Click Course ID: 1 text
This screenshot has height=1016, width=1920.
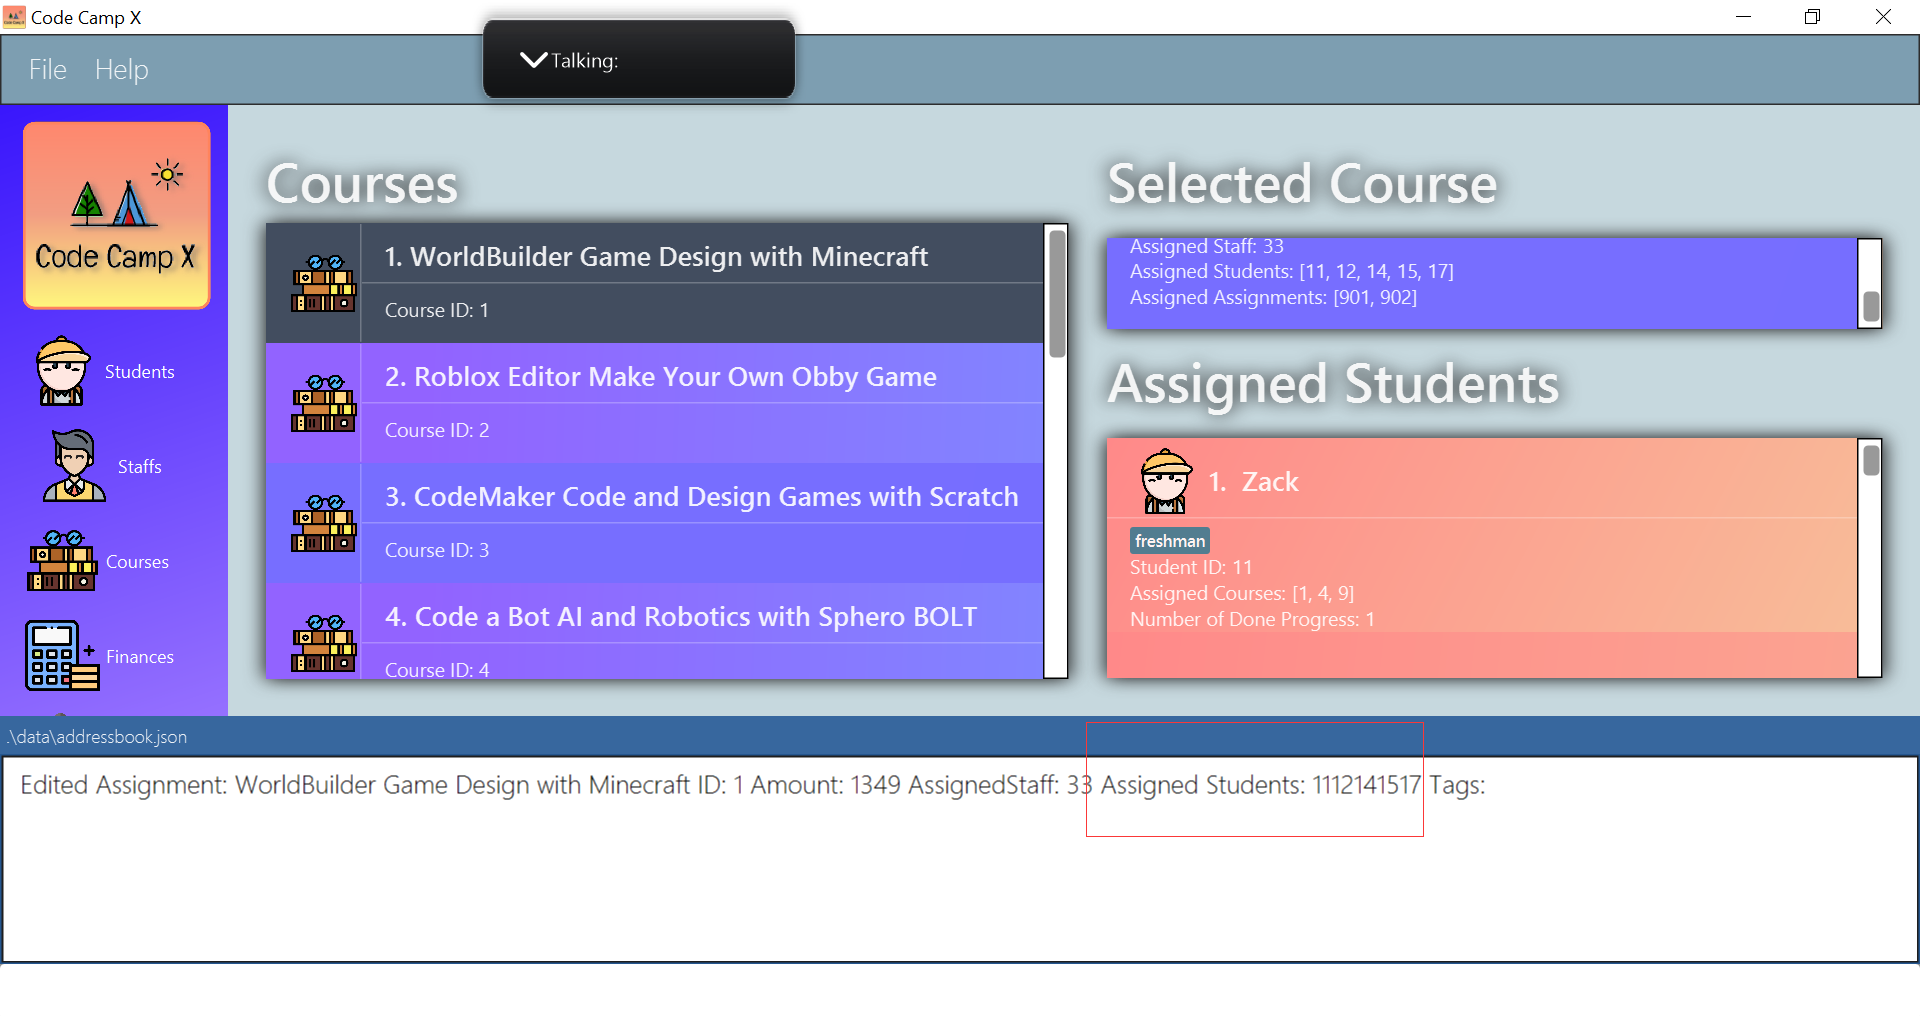pyautogui.click(x=437, y=310)
